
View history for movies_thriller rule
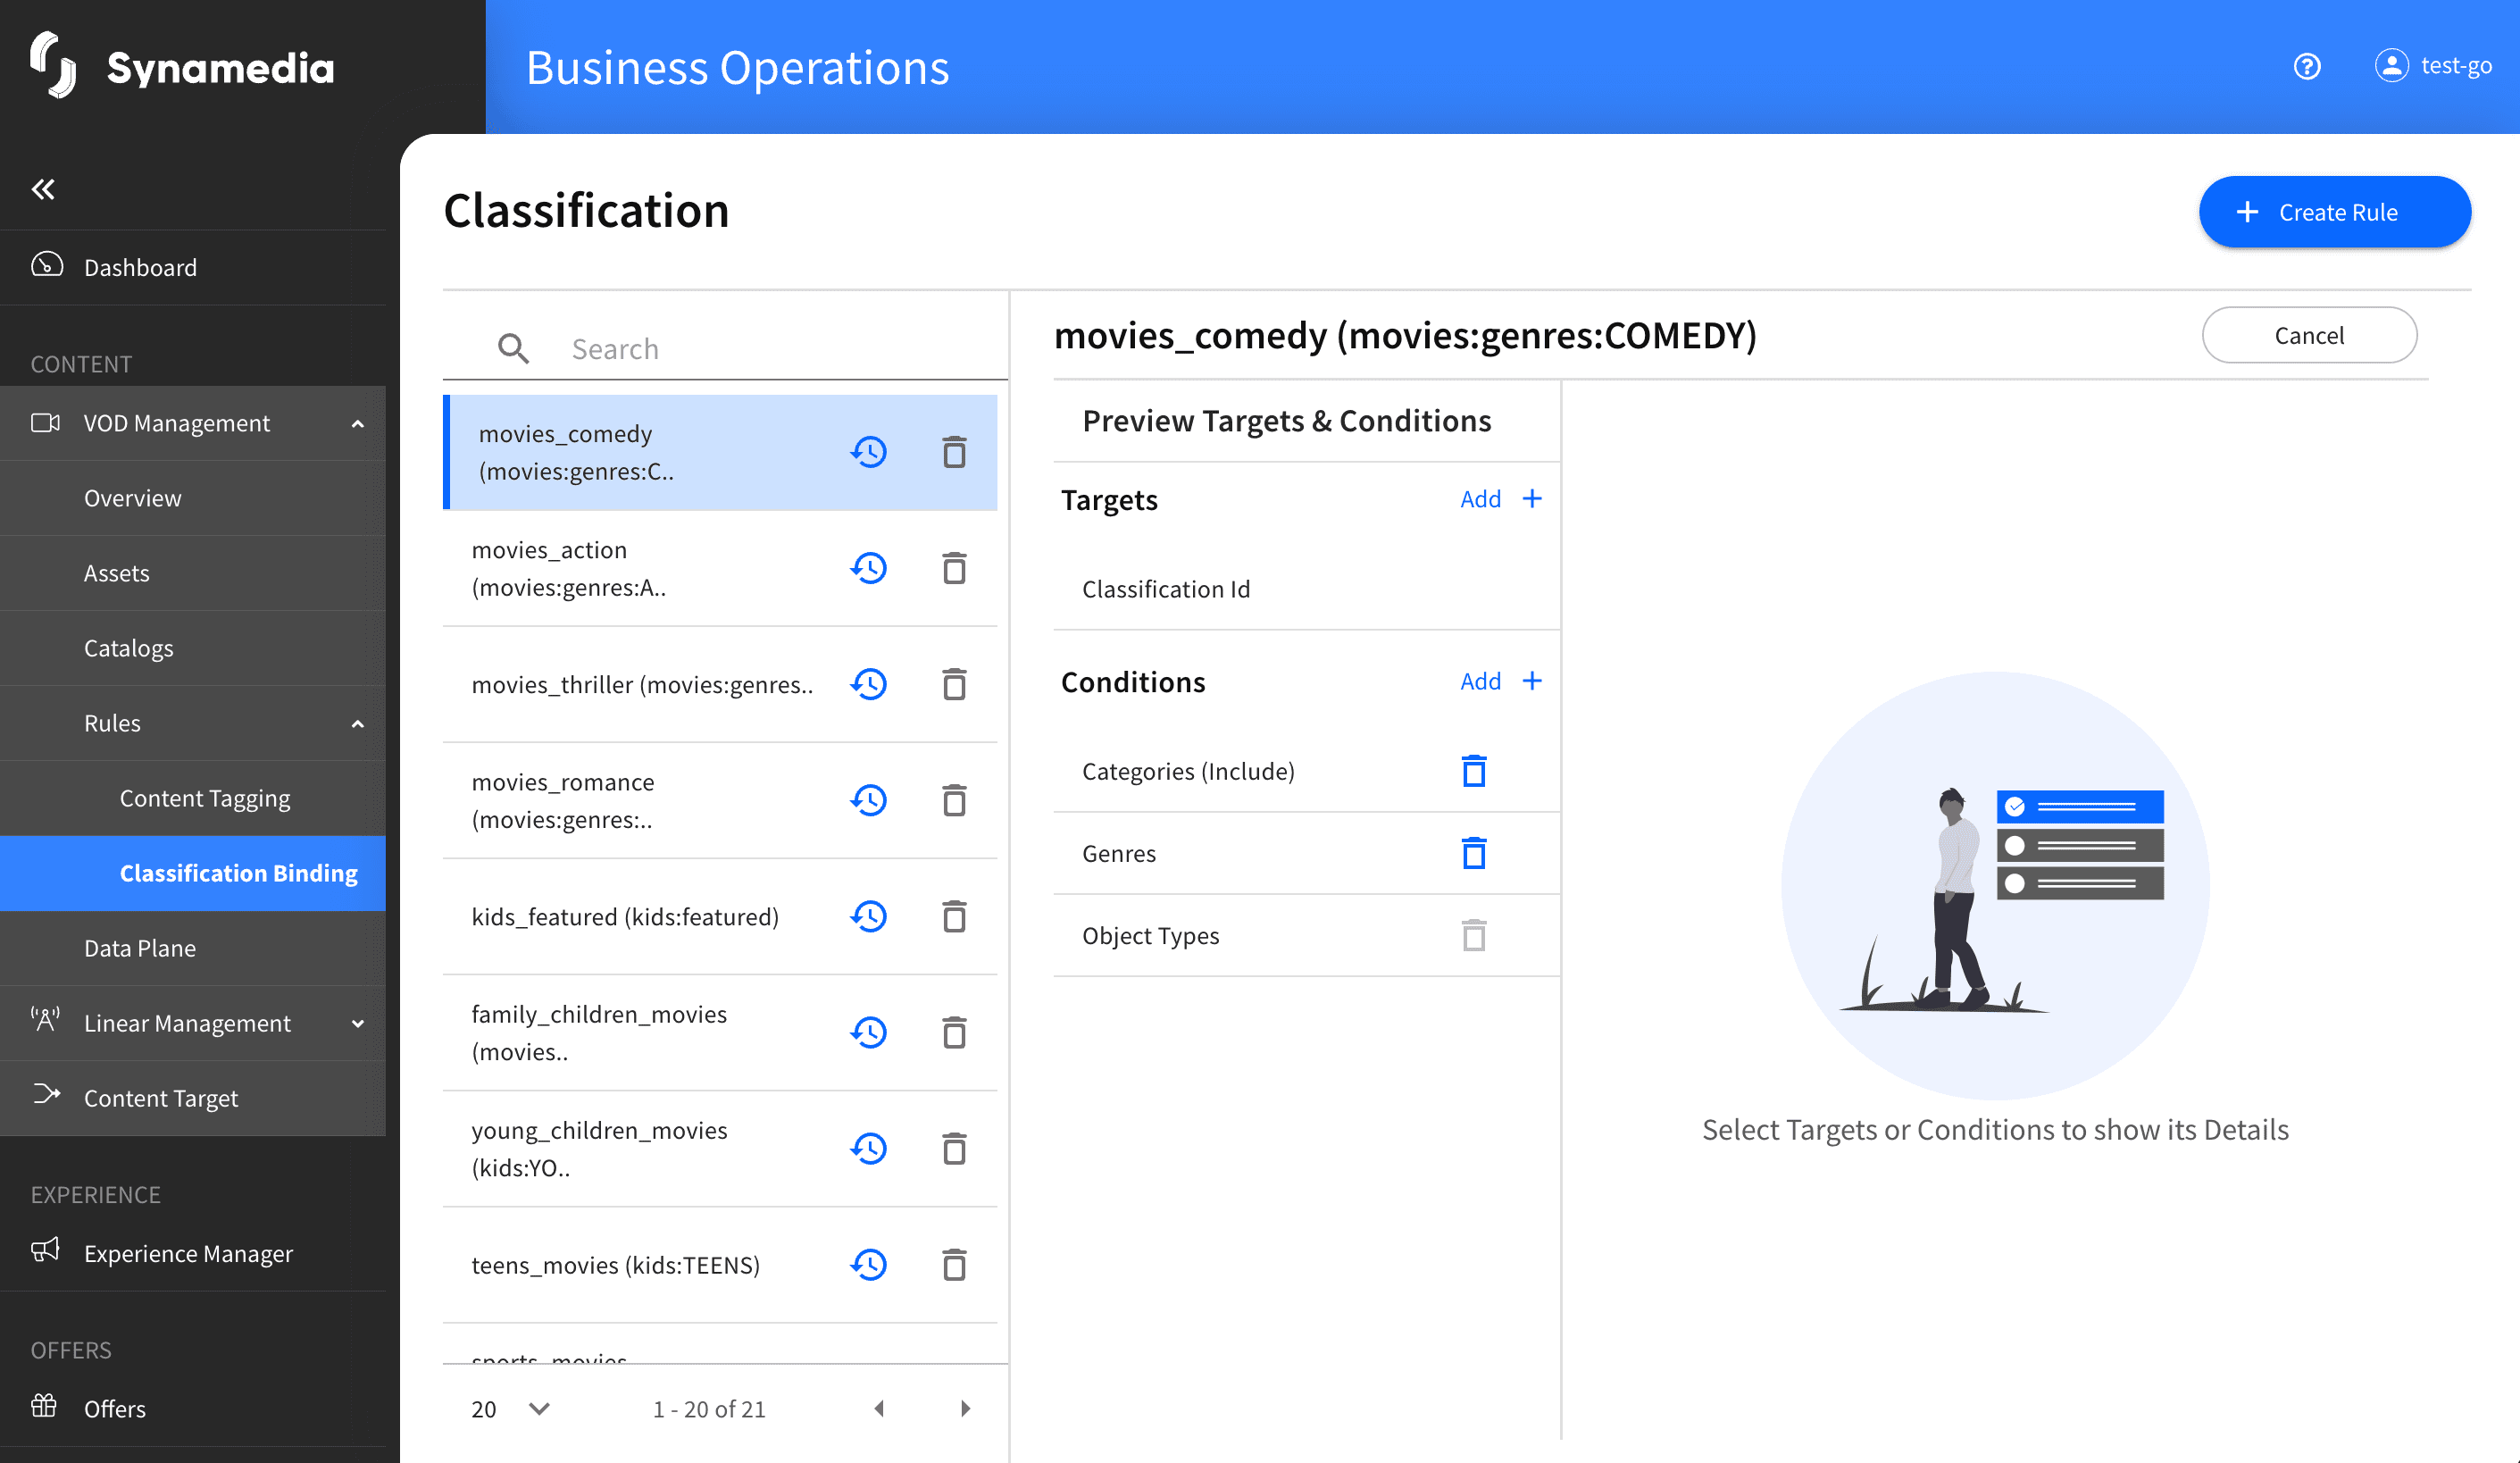pyautogui.click(x=869, y=684)
